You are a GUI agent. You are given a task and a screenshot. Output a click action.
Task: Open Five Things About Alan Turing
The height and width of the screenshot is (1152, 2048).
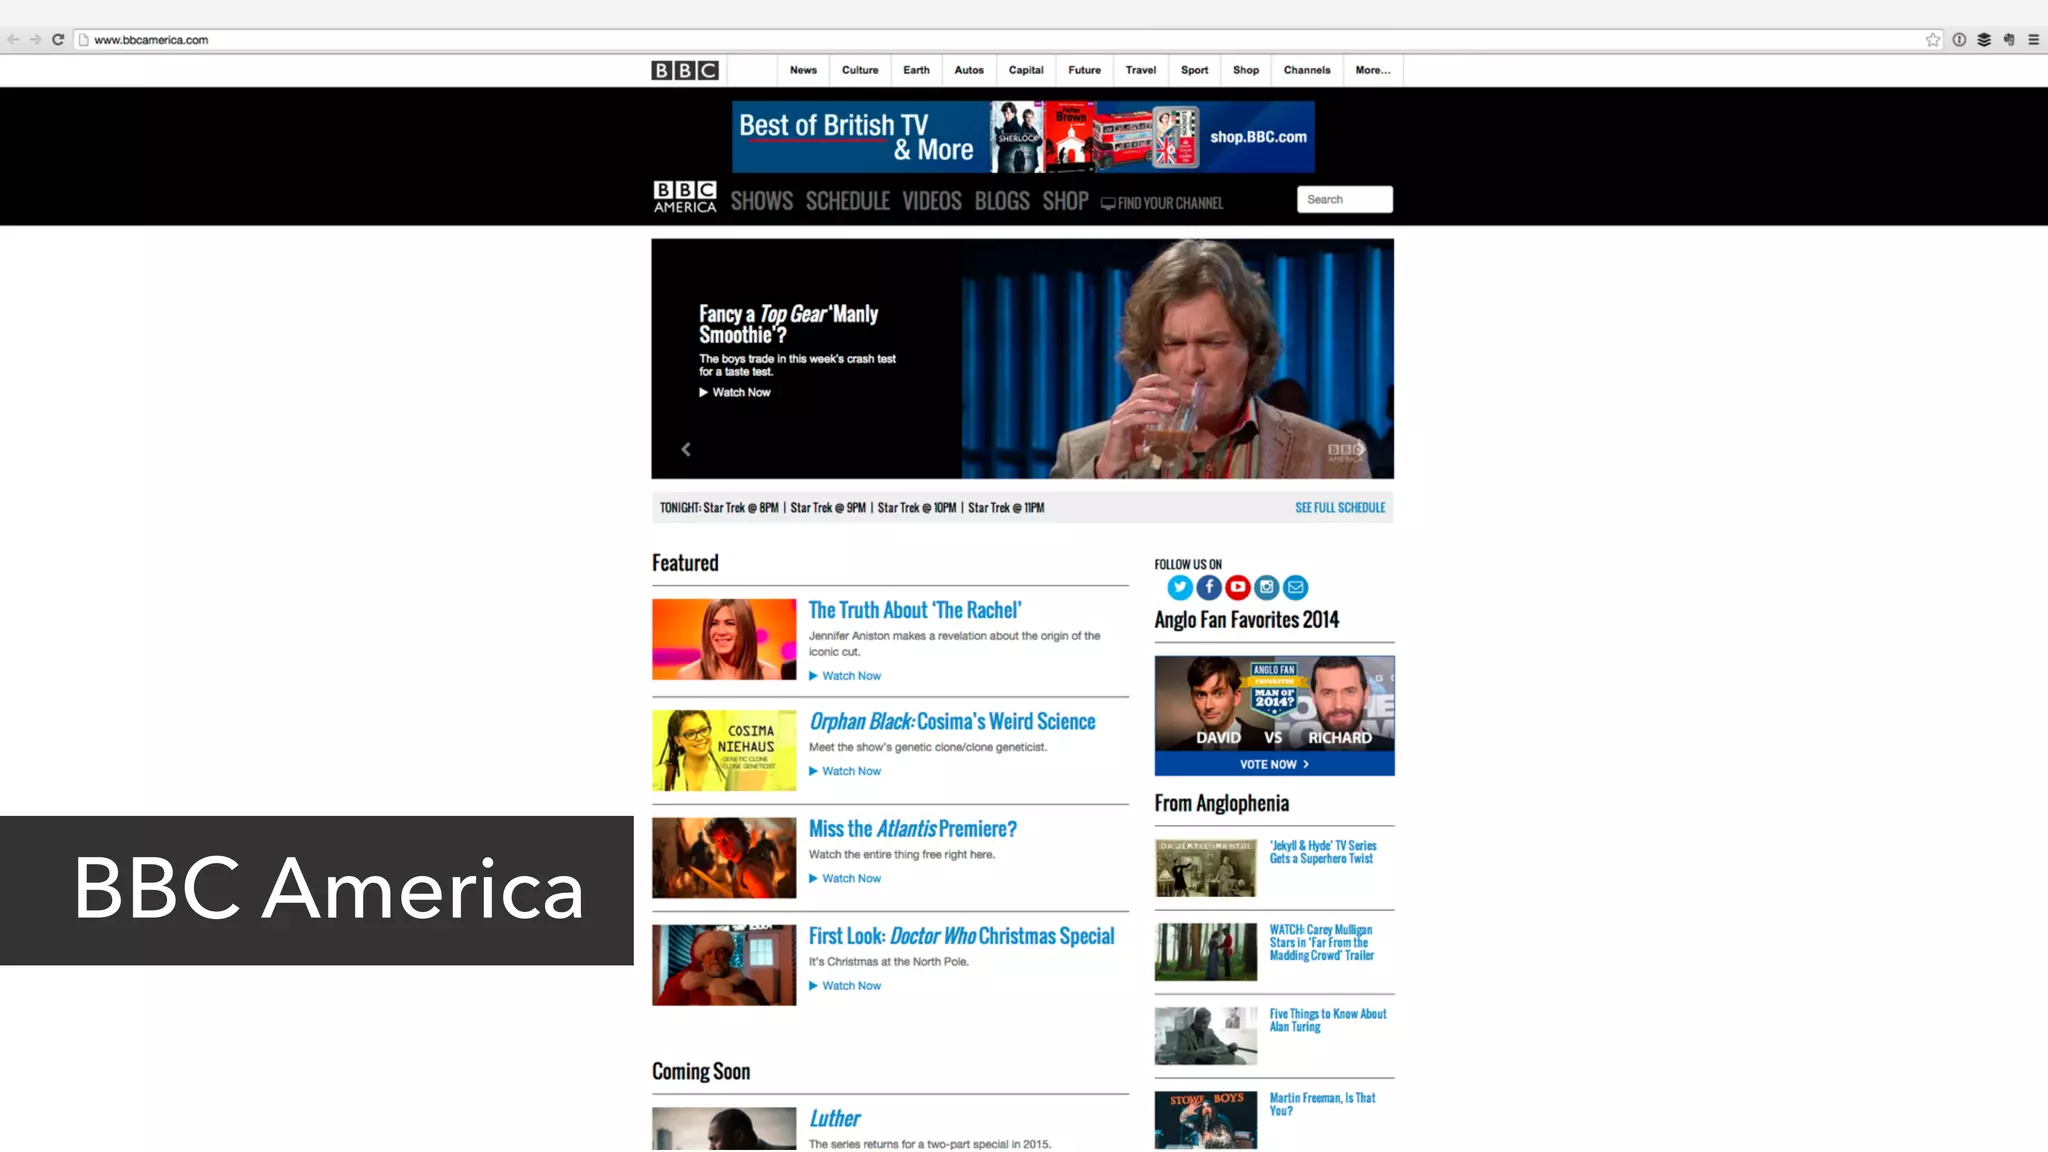(1328, 1020)
